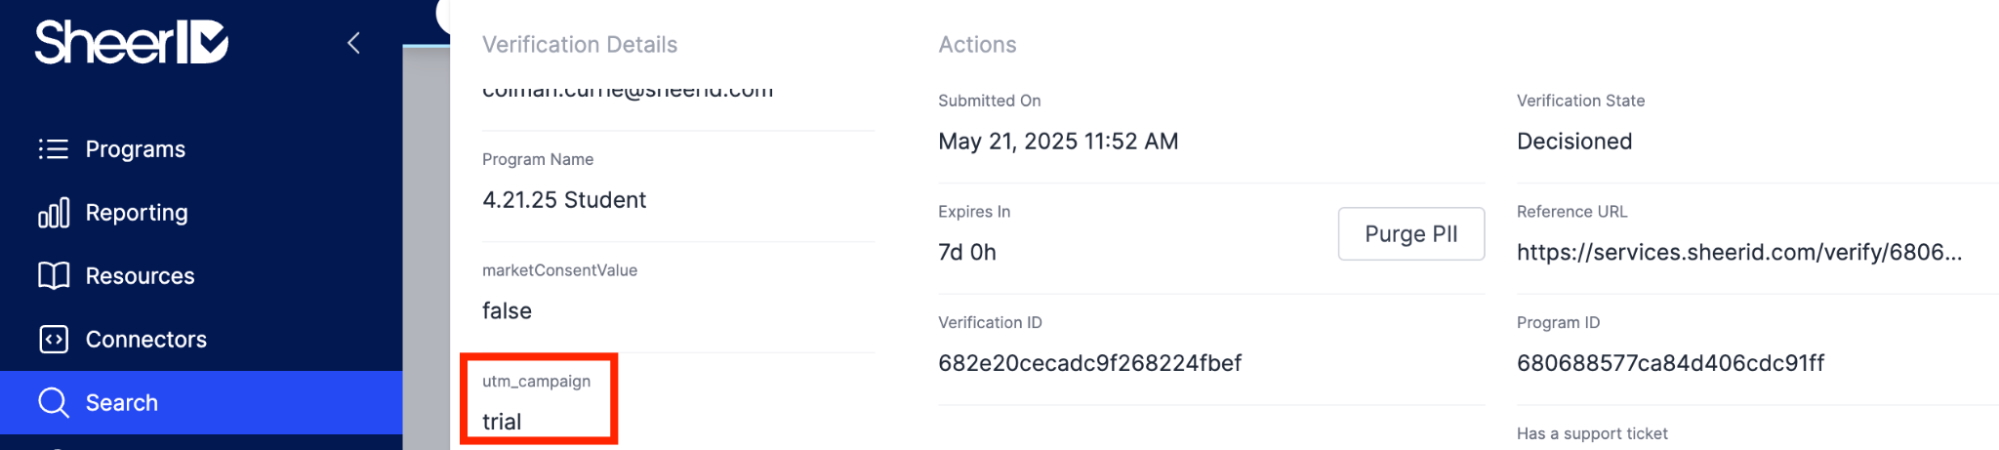The image size is (1999, 450).
Task: Click the 4.21.25 Student program name
Action: click(x=564, y=200)
